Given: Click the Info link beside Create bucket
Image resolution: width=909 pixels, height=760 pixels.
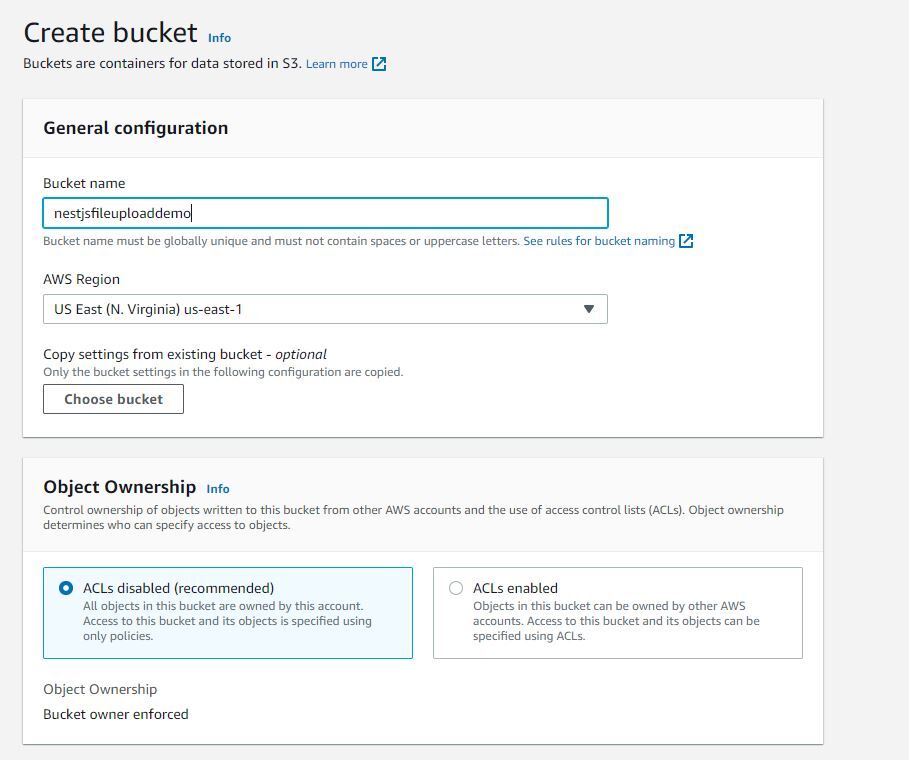Looking at the screenshot, I should [x=219, y=38].
